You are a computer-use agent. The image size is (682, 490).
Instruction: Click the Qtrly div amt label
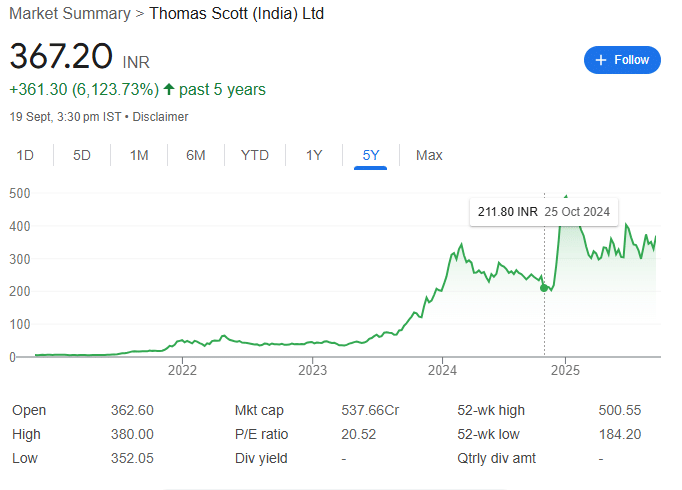pyautogui.click(x=496, y=458)
